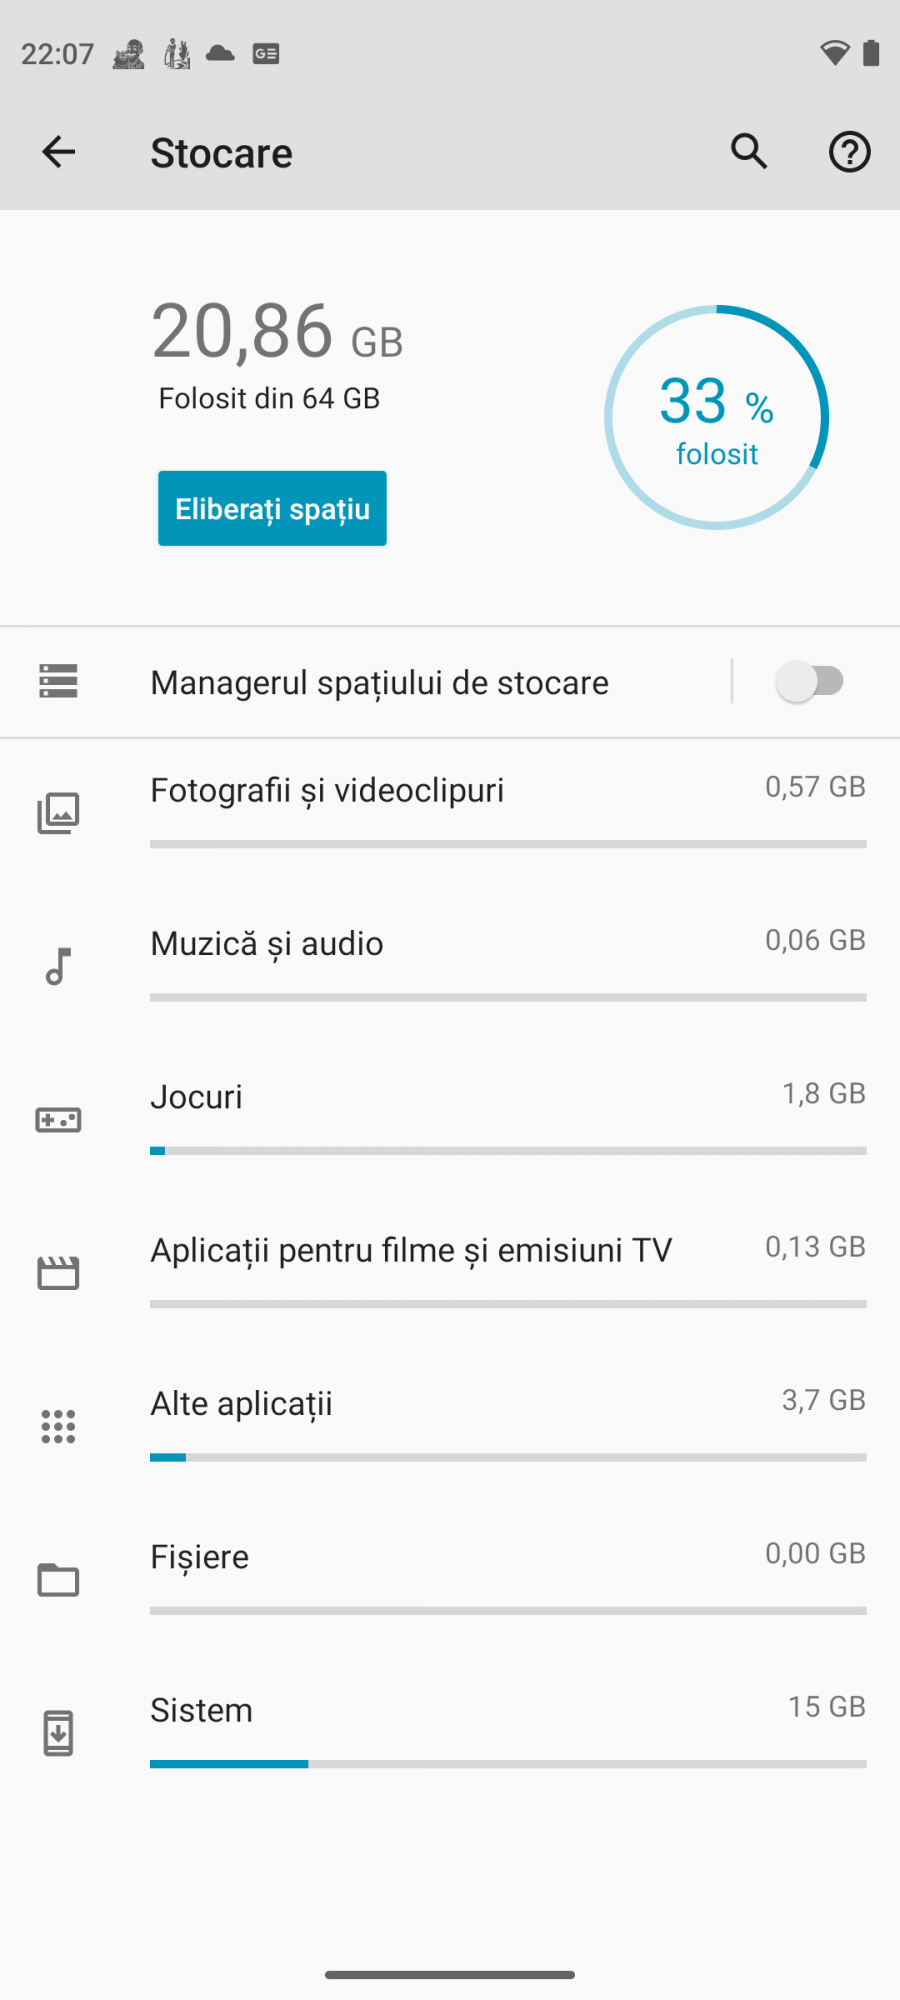
Task: Open the help question mark icon
Action: tap(849, 152)
